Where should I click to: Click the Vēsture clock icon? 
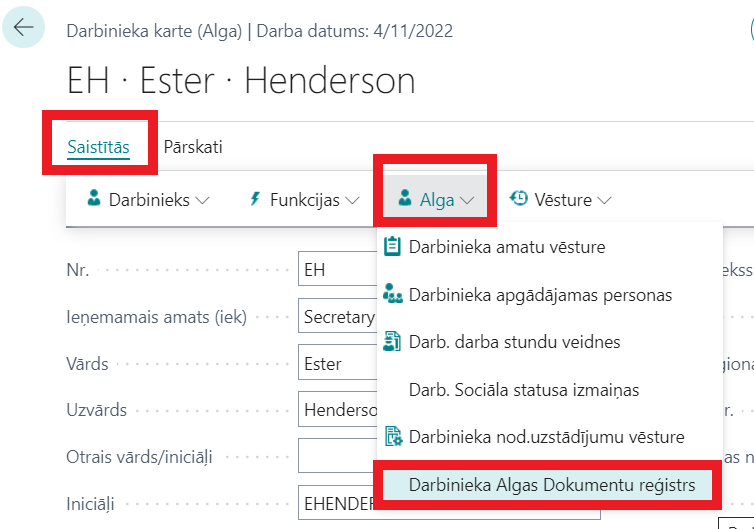point(519,199)
